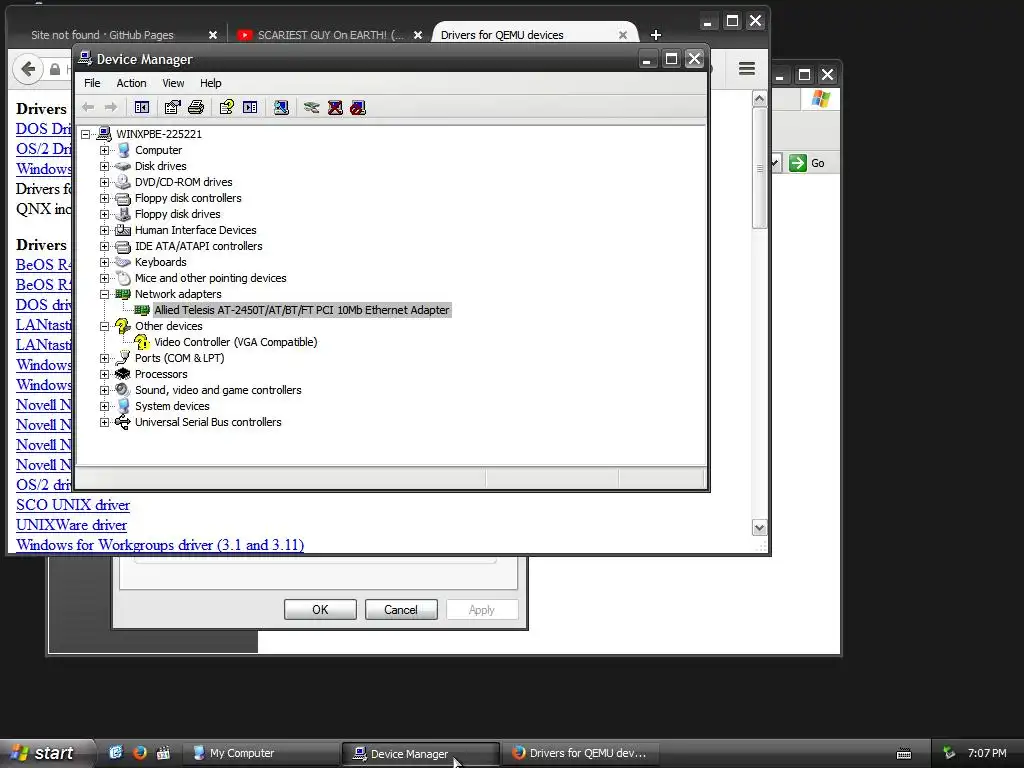This screenshot has height=768, width=1024.
Task: Expand the Floppy disk controllers node
Action: coord(104,198)
